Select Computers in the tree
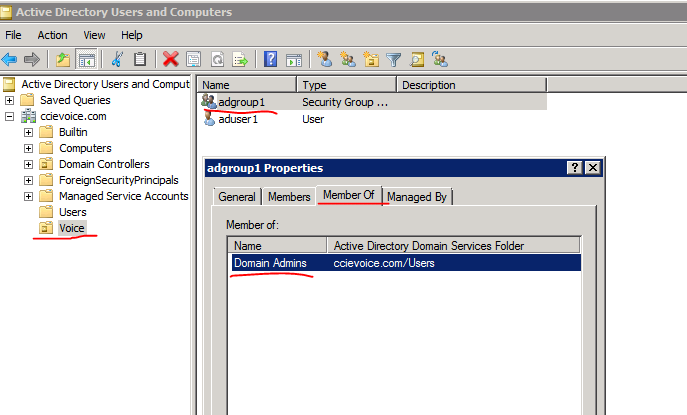The height and width of the screenshot is (415, 687). (x=85, y=148)
